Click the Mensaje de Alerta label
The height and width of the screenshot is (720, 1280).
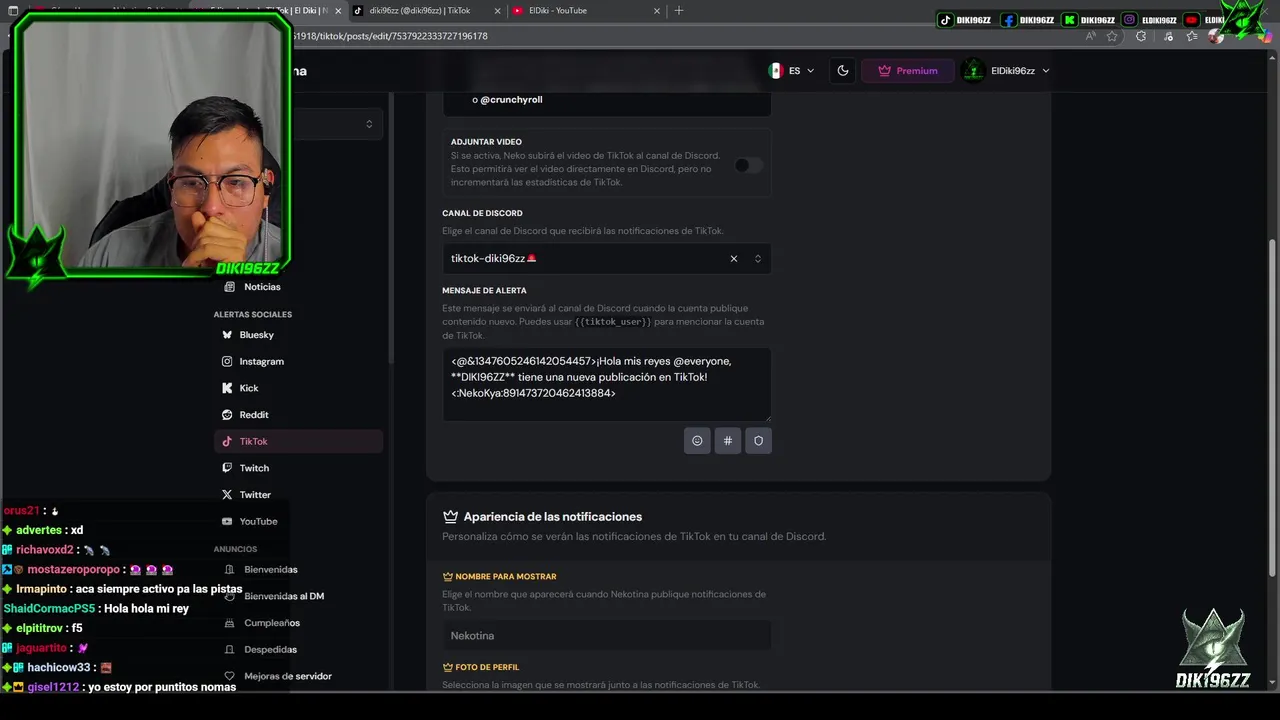pyautogui.click(x=484, y=291)
